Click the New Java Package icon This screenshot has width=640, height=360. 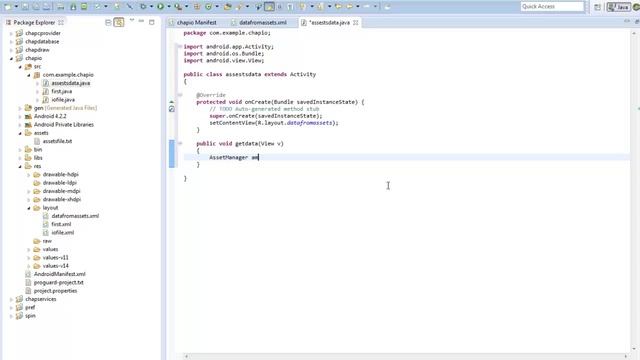pyautogui.click(x=197, y=7)
